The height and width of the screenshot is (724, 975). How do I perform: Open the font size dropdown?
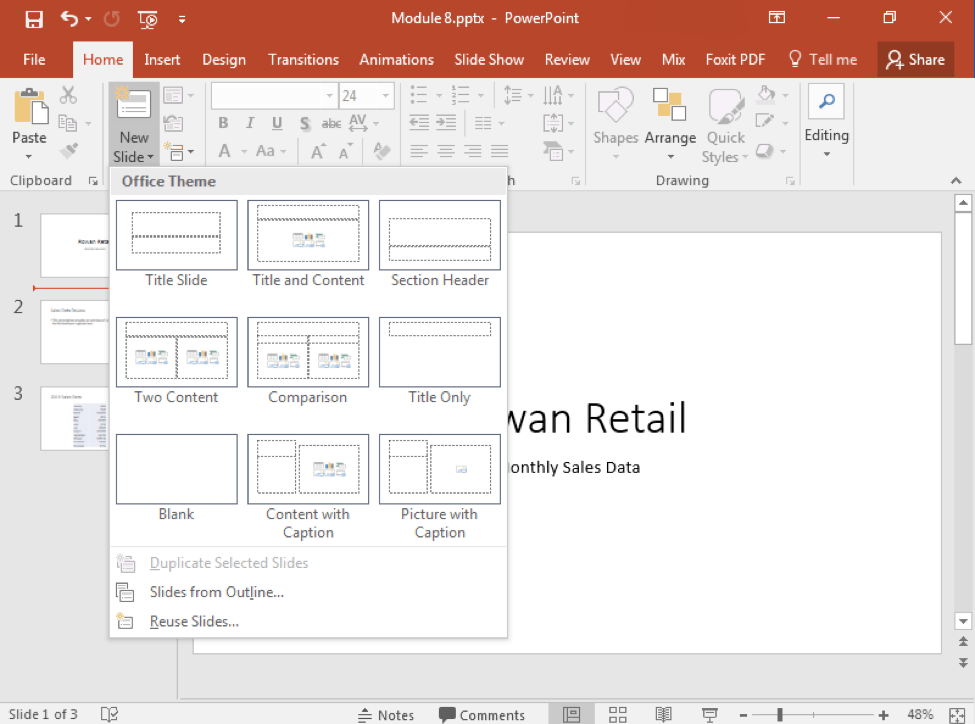tap(386, 96)
